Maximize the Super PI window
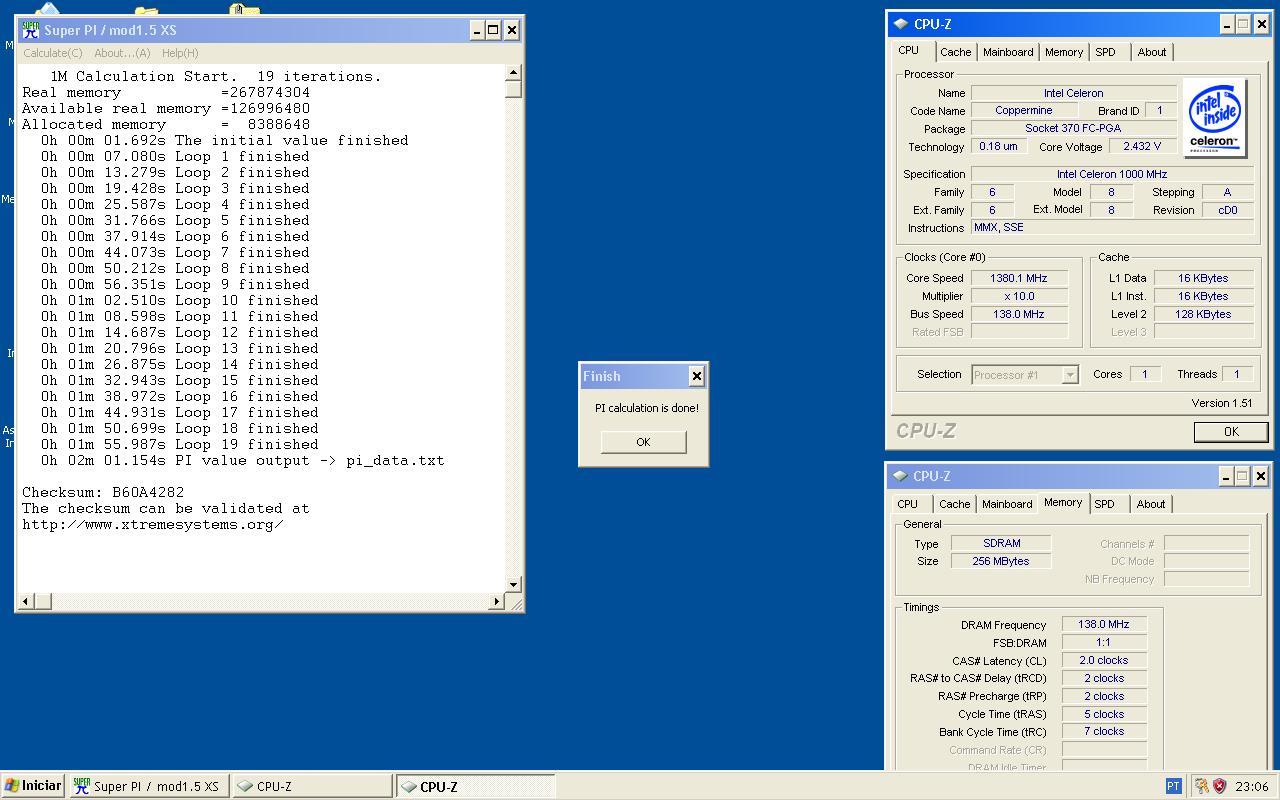Image resolution: width=1280 pixels, height=800 pixels. pyautogui.click(x=493, y=31)
